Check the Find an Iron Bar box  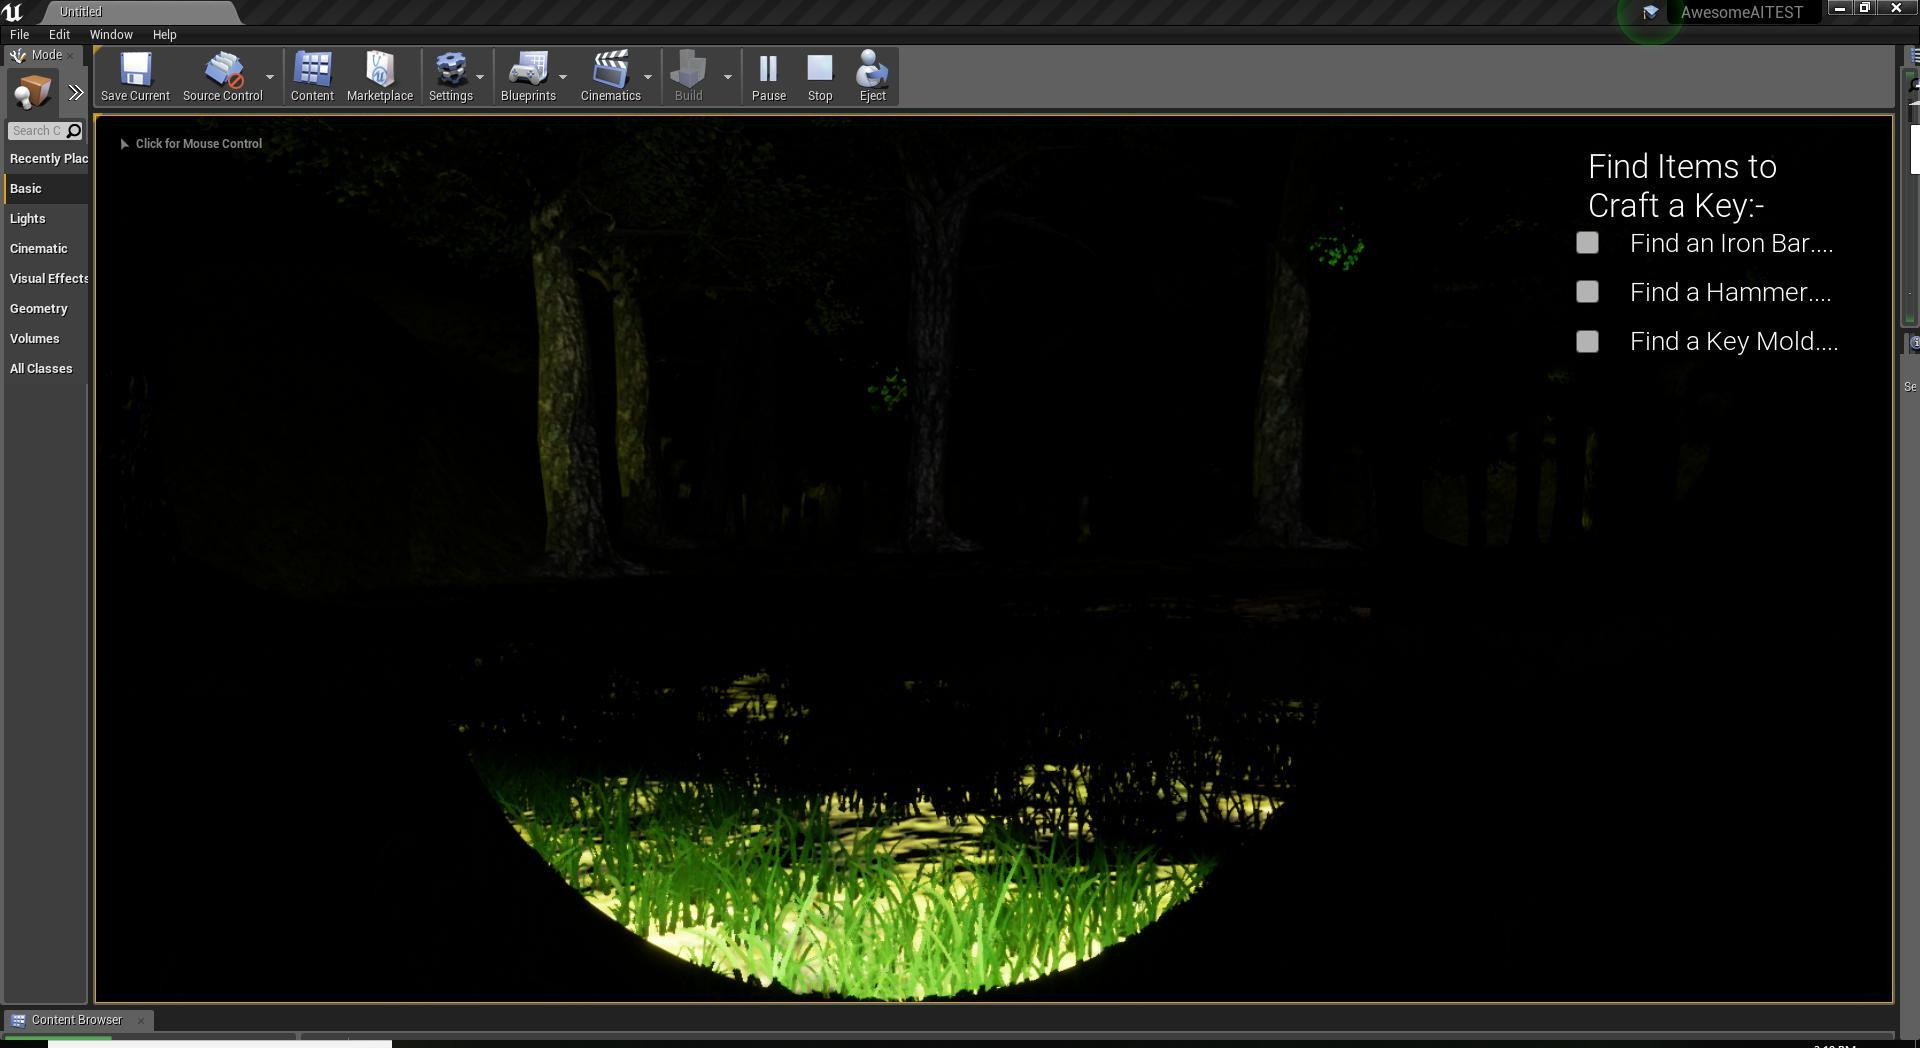[1587, 243]
